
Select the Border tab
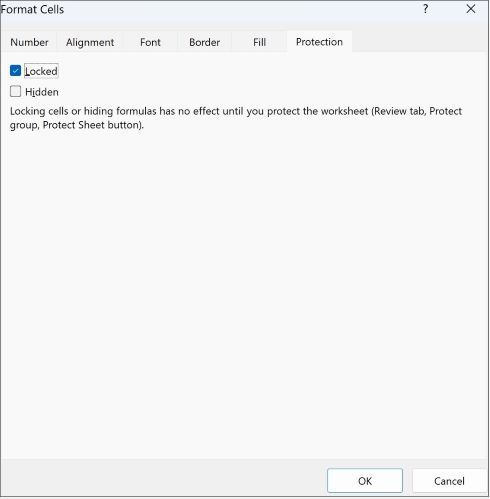point(204,42)
